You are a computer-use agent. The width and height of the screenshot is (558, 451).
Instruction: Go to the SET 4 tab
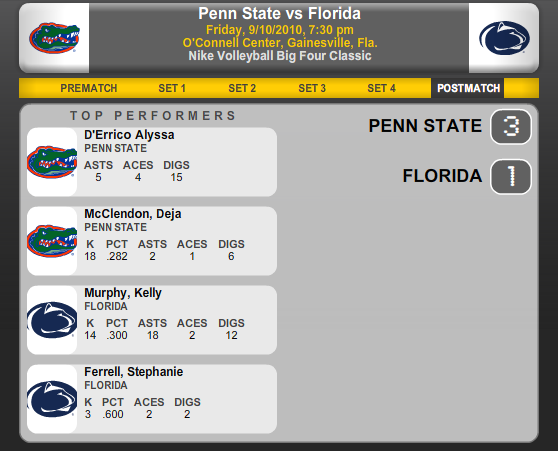click(381, 88)
